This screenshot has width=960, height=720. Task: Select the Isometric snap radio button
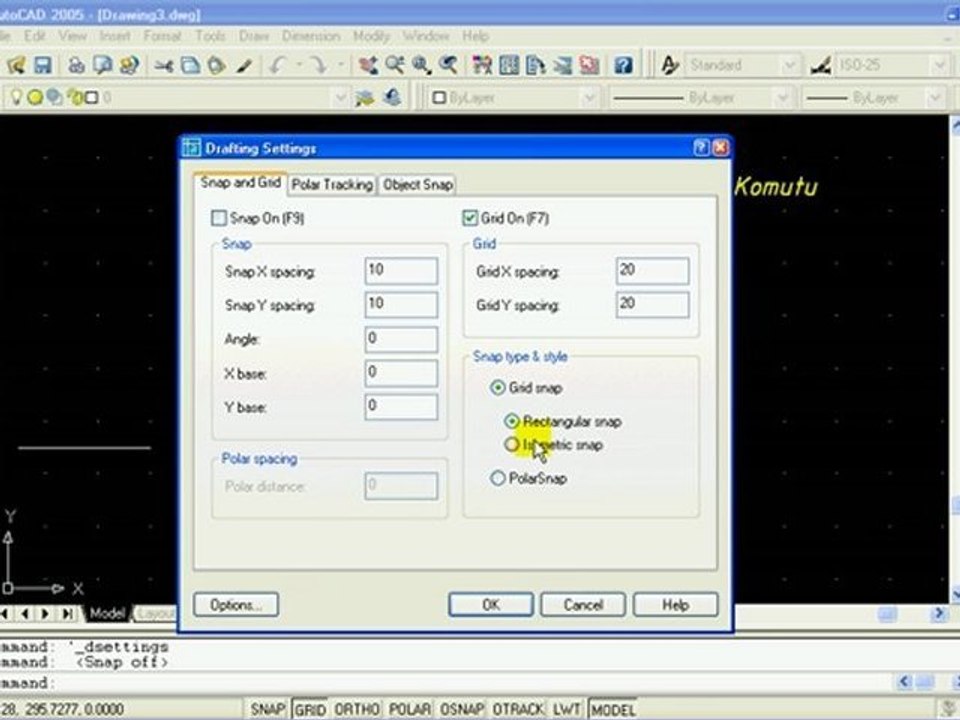pyautogui.click(x=512, y=444)
